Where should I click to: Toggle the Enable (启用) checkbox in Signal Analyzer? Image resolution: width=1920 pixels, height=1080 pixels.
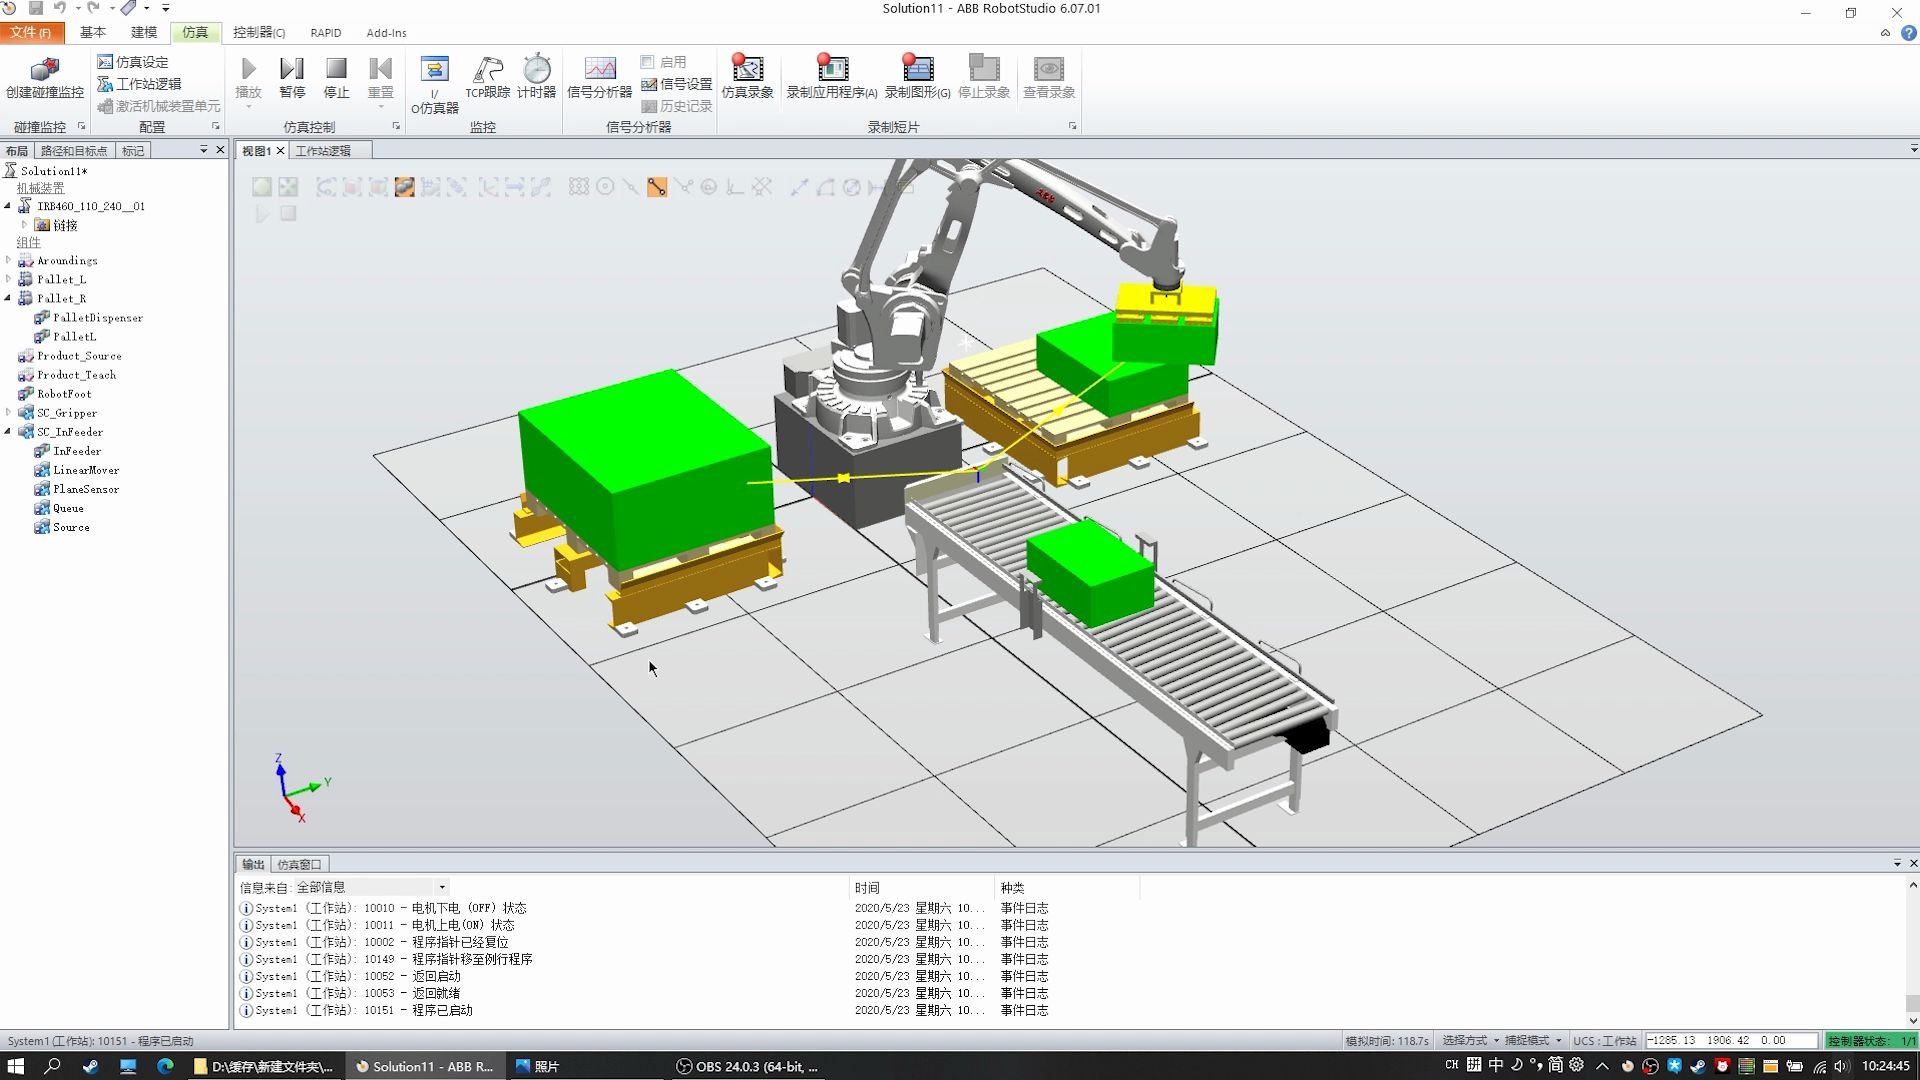(647, 62)
